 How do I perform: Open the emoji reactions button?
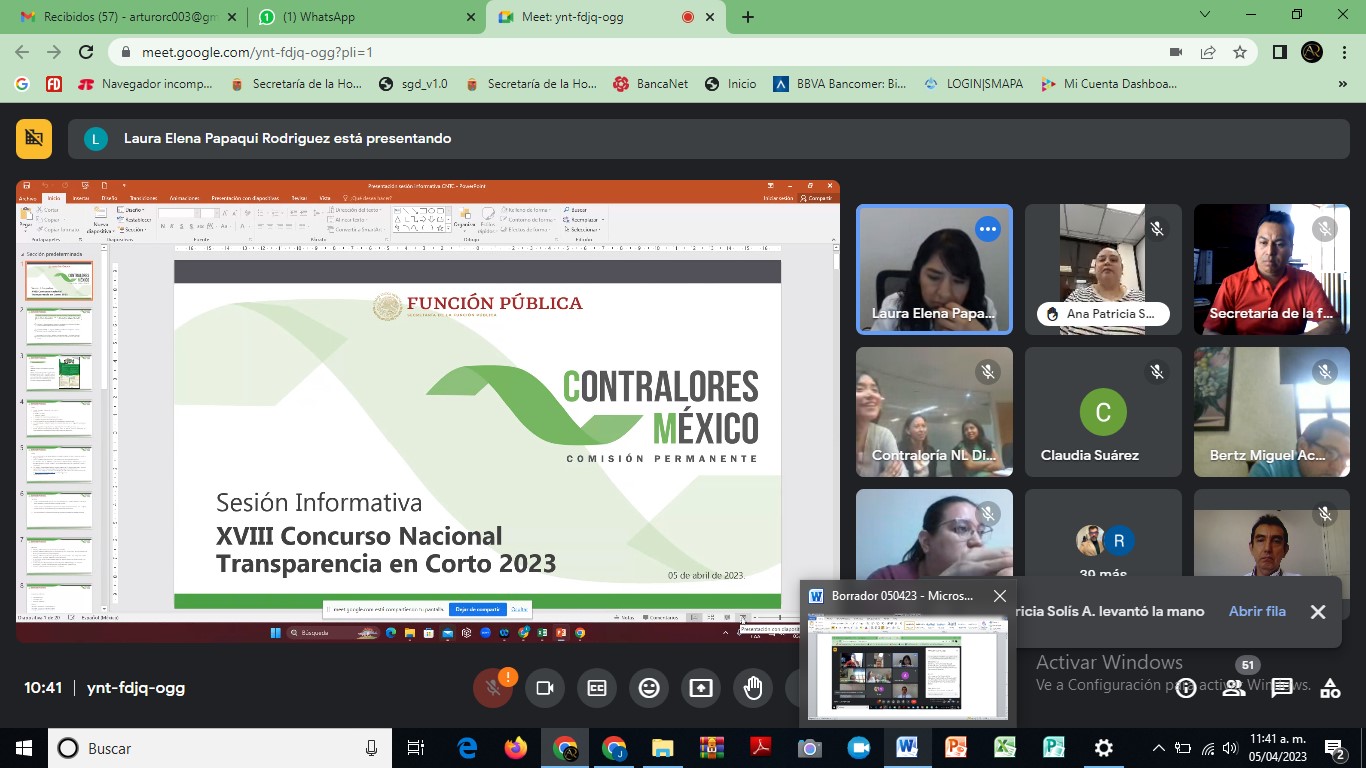[x=649, y=688]
